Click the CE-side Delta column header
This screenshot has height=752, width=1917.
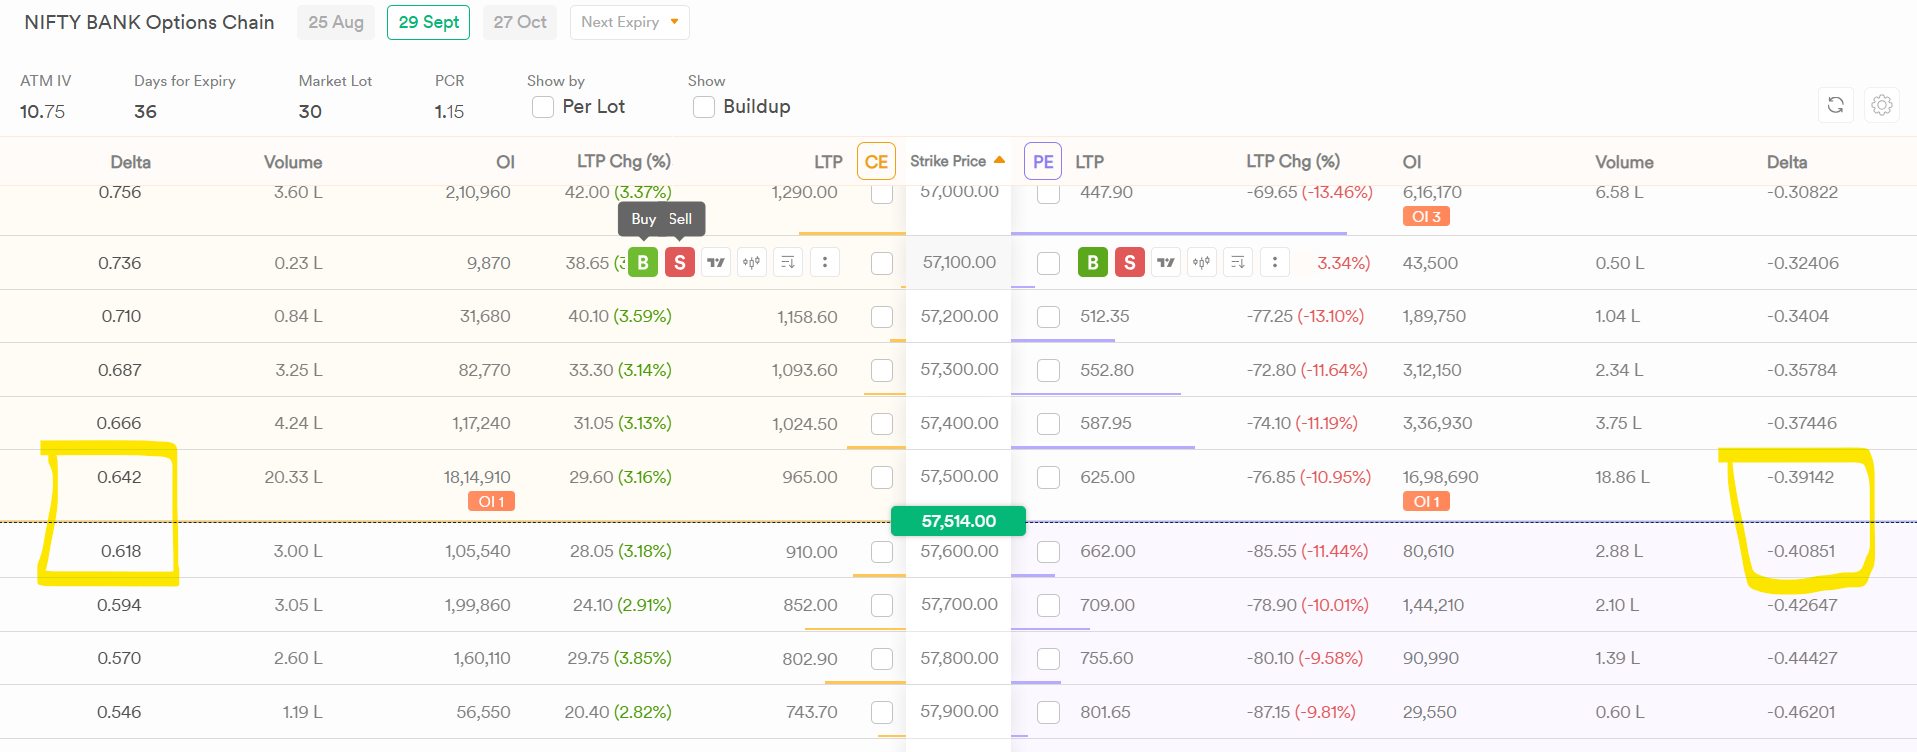pos(130,162)
